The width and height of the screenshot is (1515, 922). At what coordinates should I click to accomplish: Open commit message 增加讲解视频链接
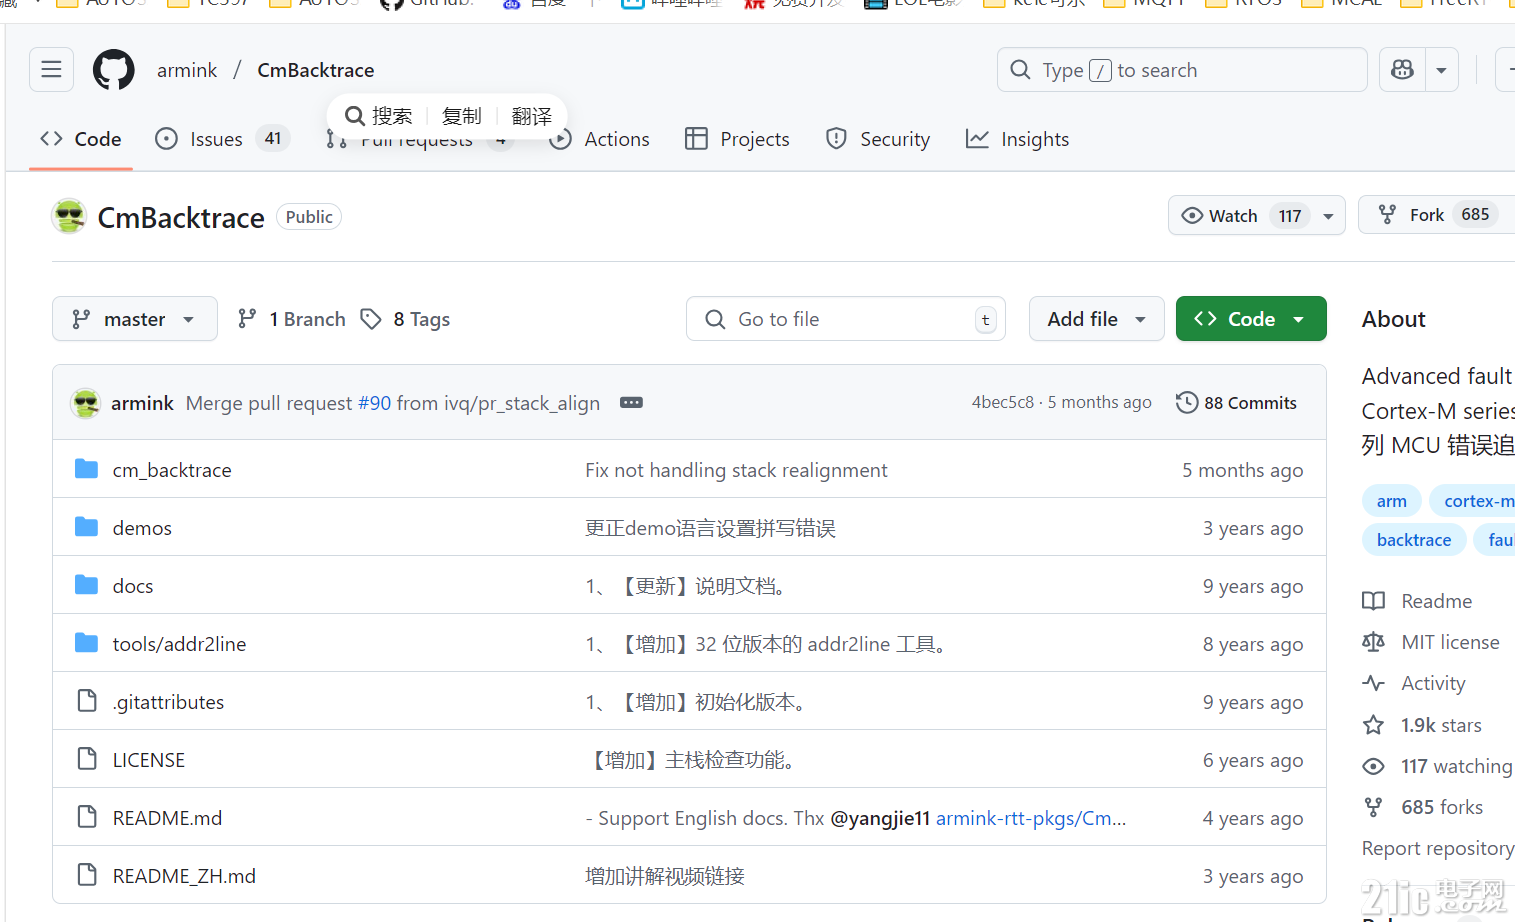[x=665, y=876]
